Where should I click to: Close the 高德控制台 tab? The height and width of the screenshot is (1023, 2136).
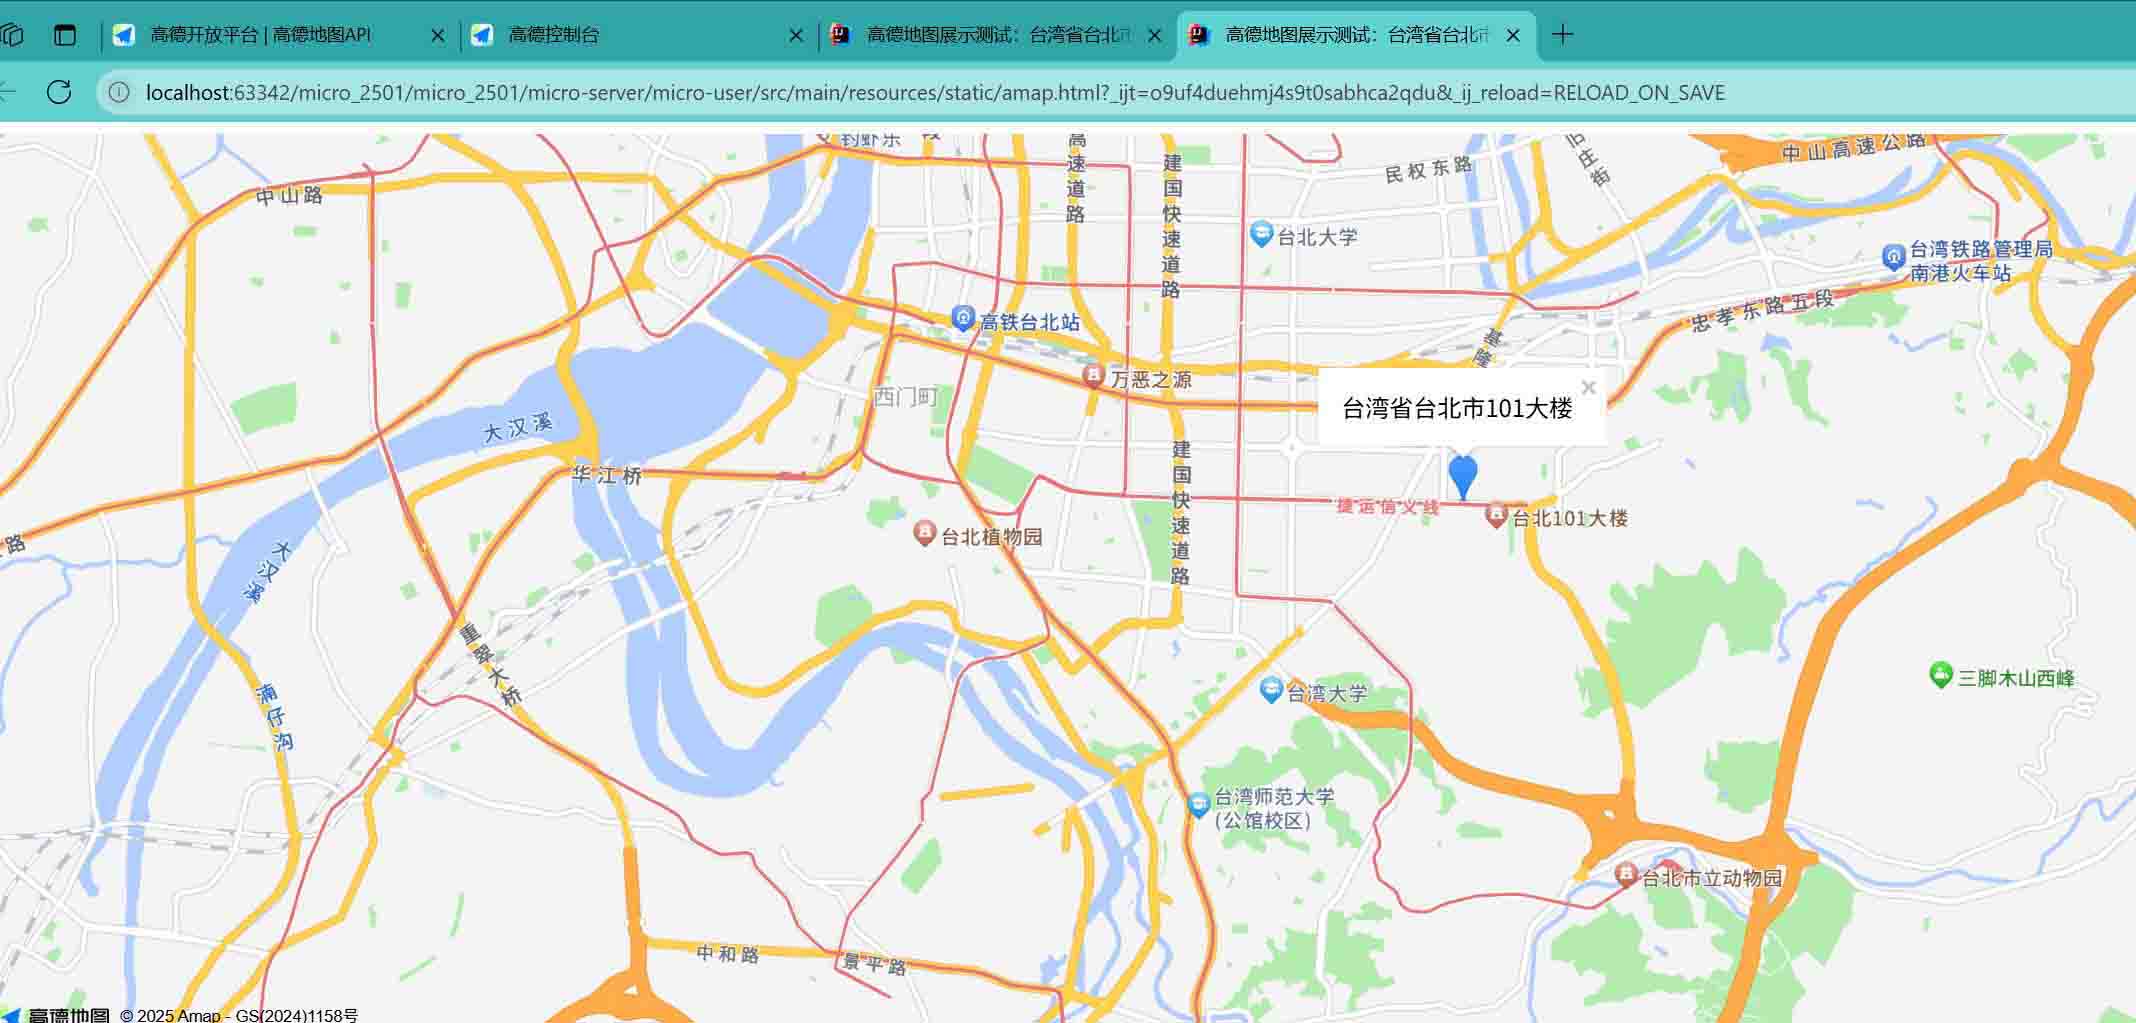pyautogui.click(x=796, y=36)
